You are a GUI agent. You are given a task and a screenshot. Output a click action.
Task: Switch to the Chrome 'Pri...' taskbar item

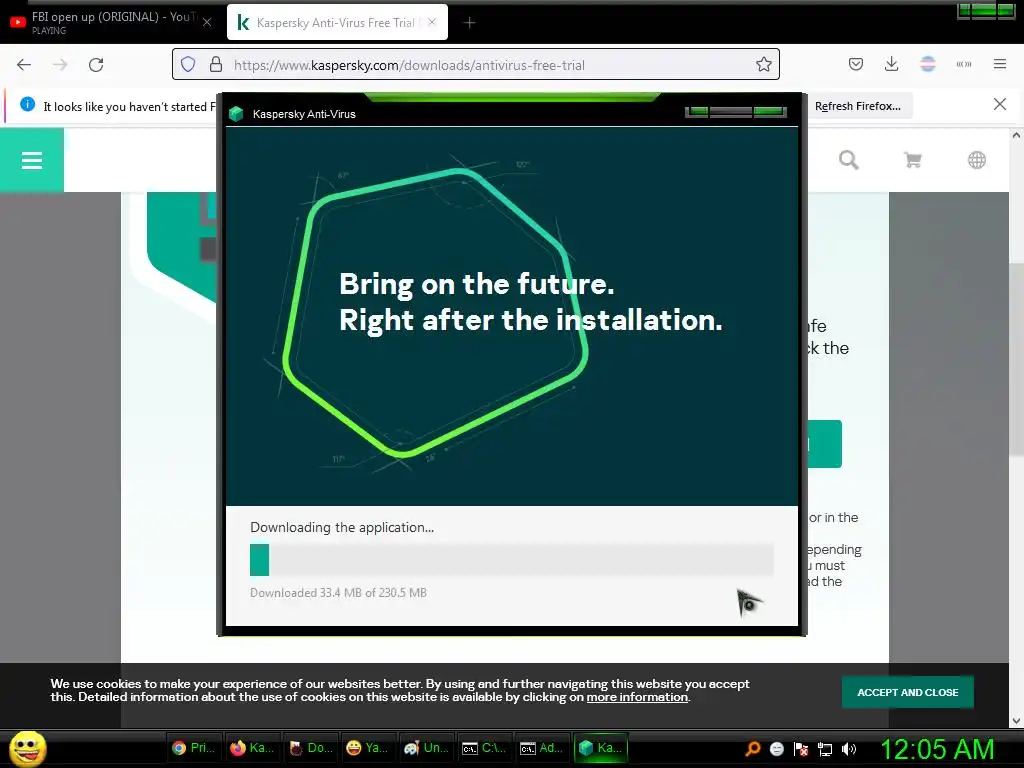(194, 748)
